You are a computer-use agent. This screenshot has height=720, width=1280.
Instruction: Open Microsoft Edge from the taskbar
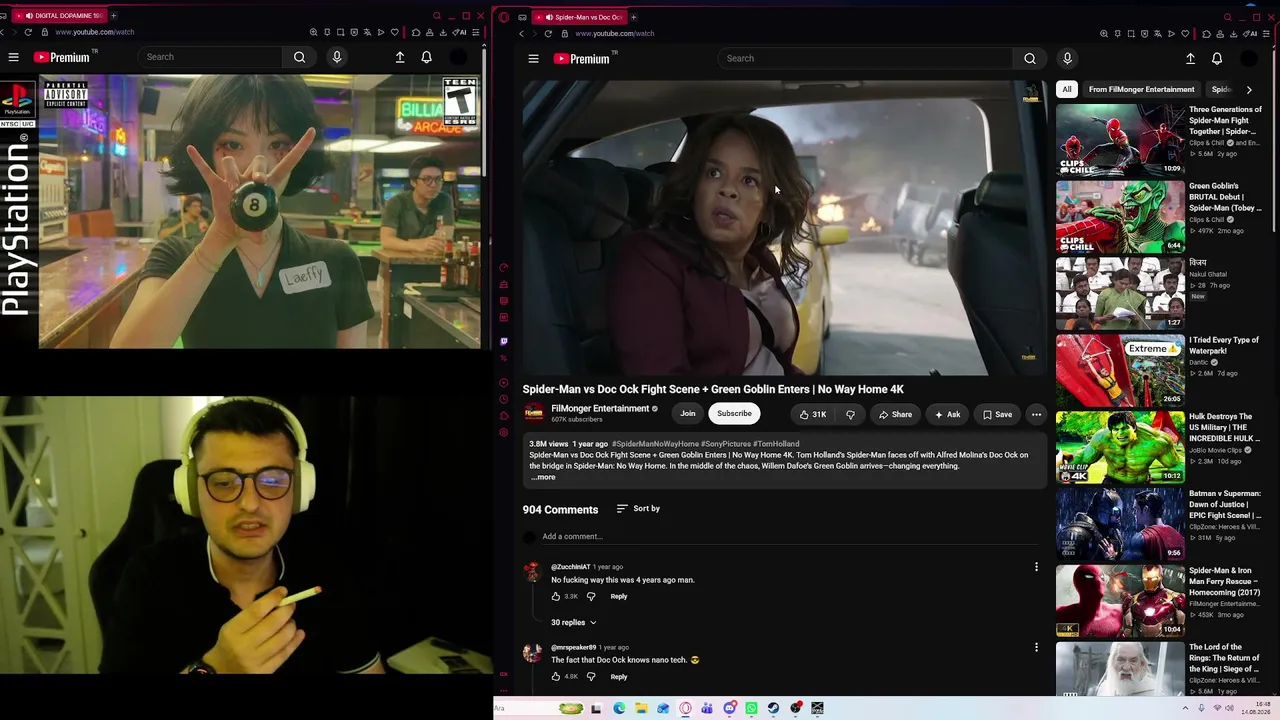619,708
